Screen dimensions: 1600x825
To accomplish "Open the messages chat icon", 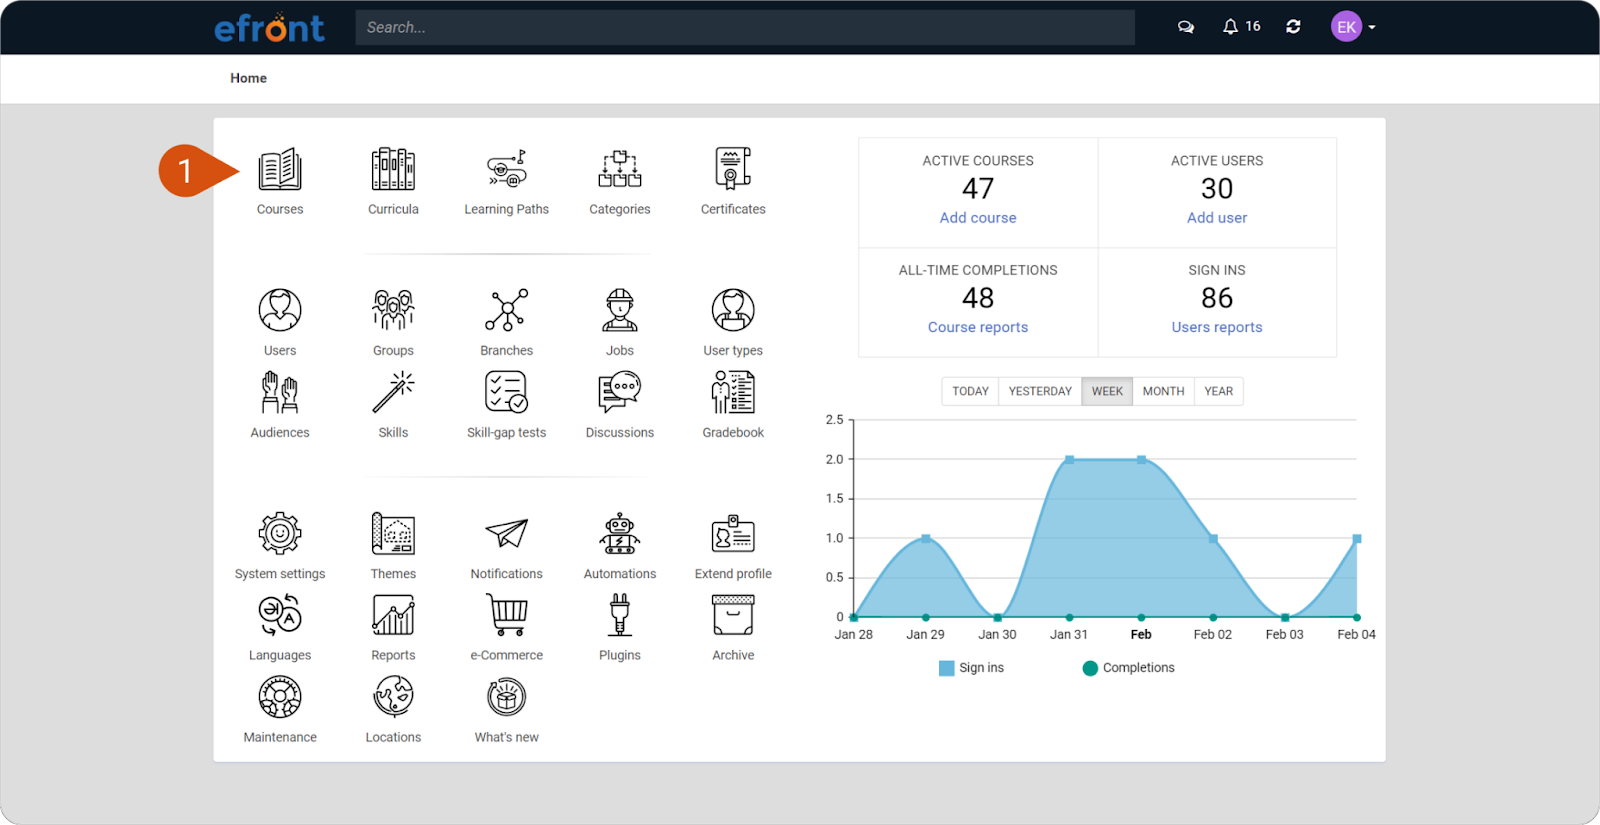I will pyautogui.click(x=1186, y=27).
